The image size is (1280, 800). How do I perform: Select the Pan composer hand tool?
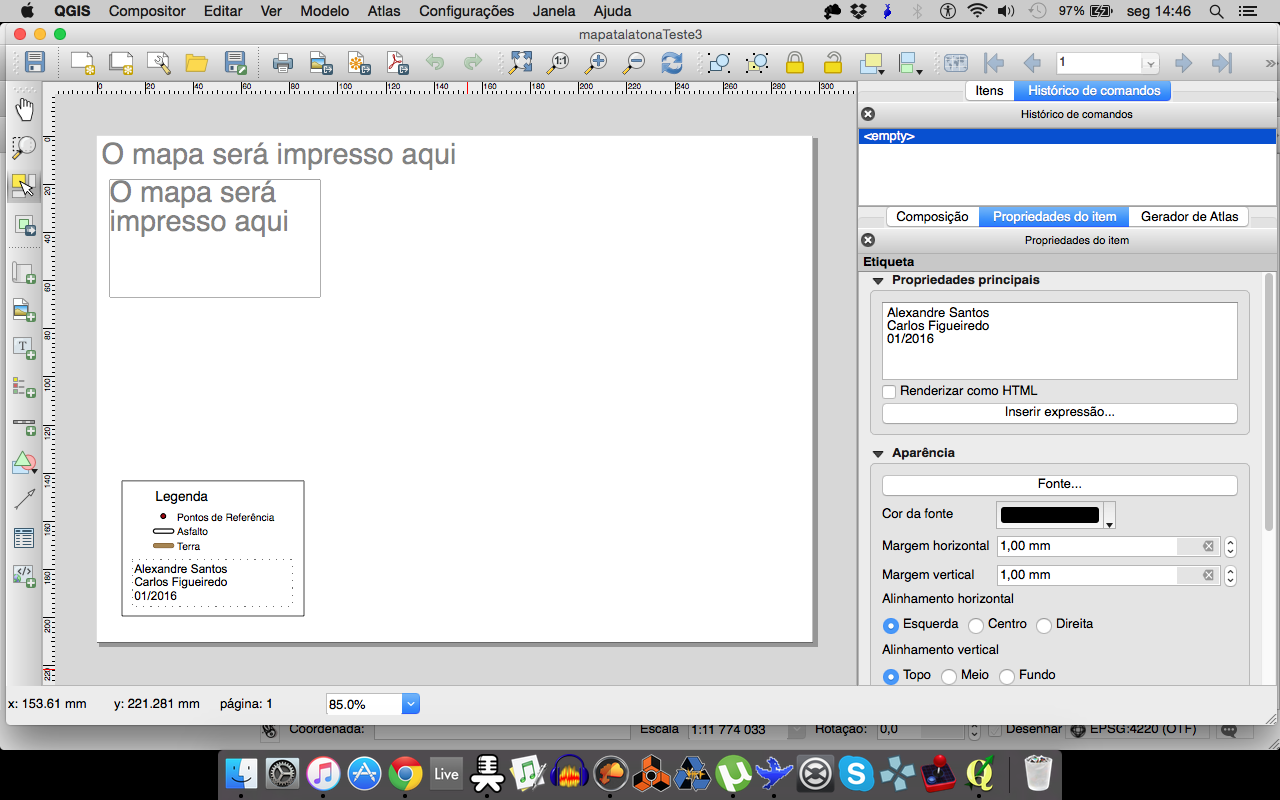coord(24,108)
